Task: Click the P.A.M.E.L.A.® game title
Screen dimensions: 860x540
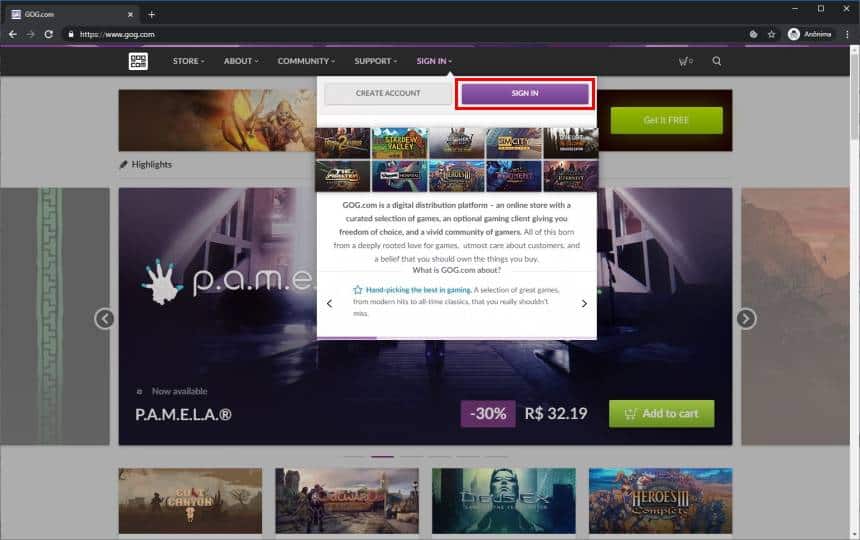Action: (x=183, y=414)
